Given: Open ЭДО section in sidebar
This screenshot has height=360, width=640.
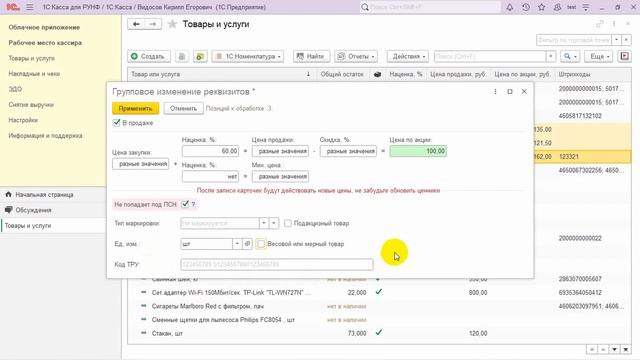Looking at the screenshot, I should 15,89.
